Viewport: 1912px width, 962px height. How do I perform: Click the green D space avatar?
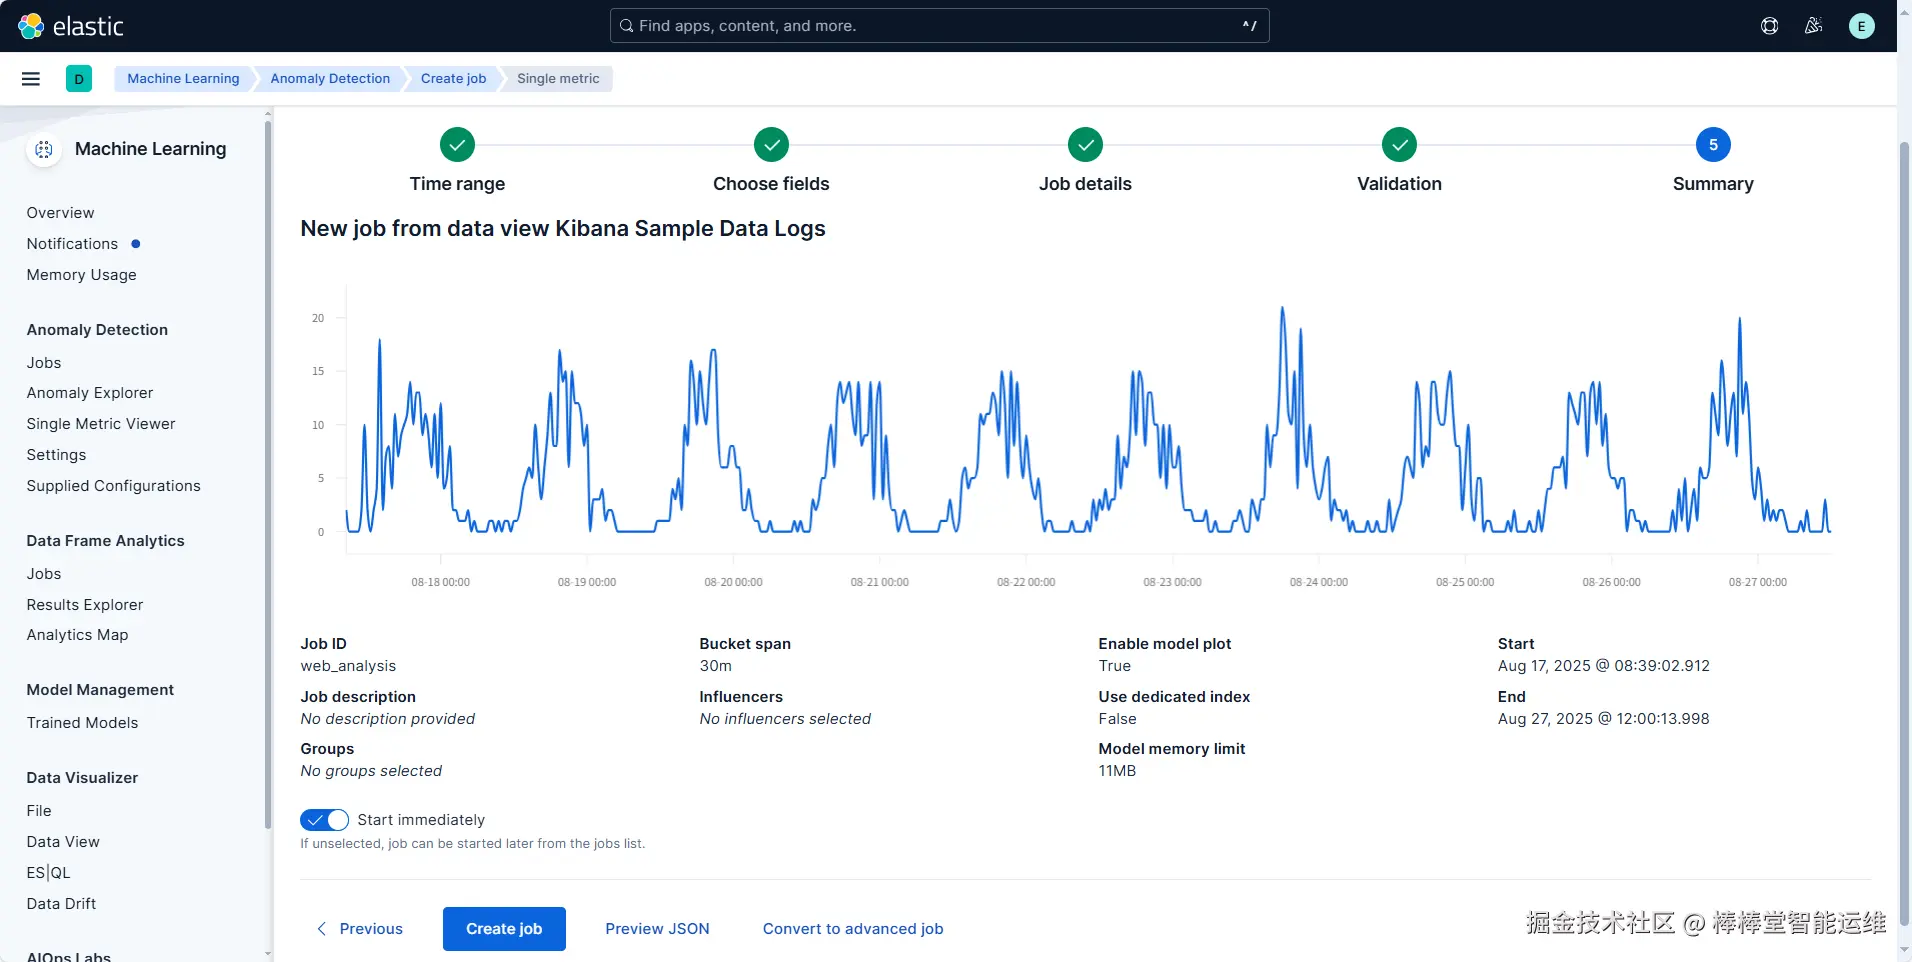coord(79,79)
